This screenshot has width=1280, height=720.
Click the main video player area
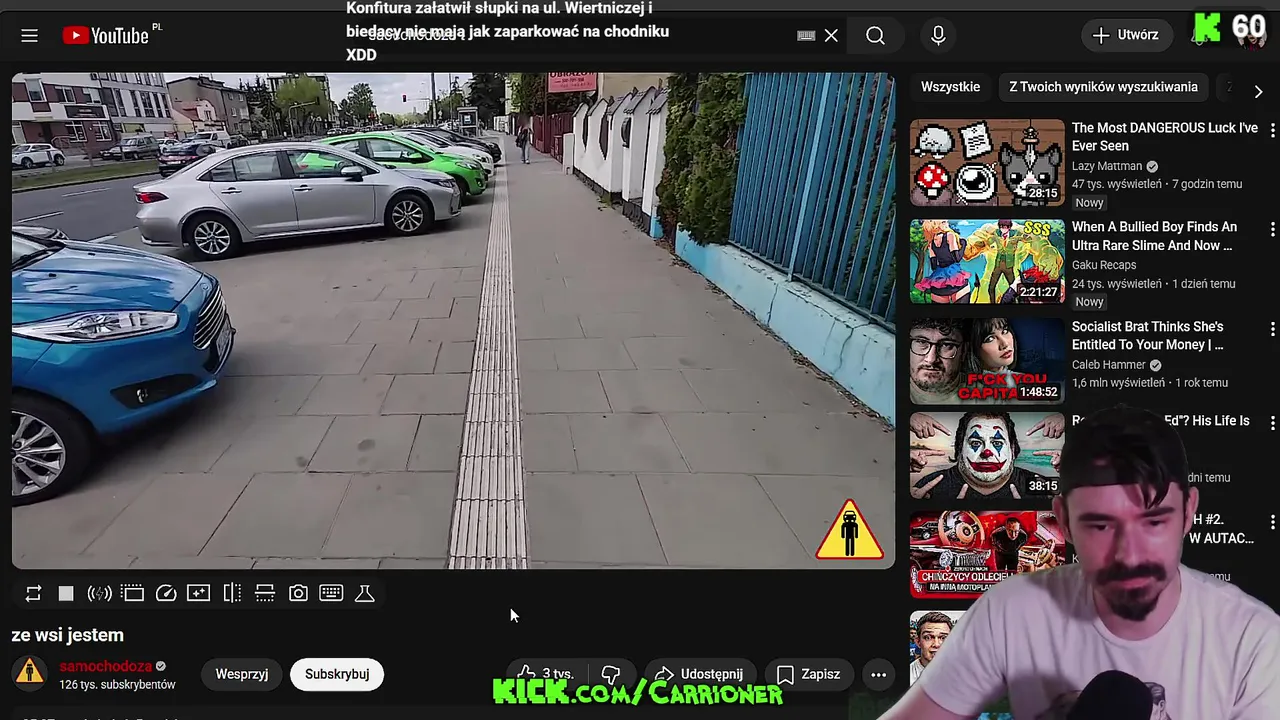[453, 320]
